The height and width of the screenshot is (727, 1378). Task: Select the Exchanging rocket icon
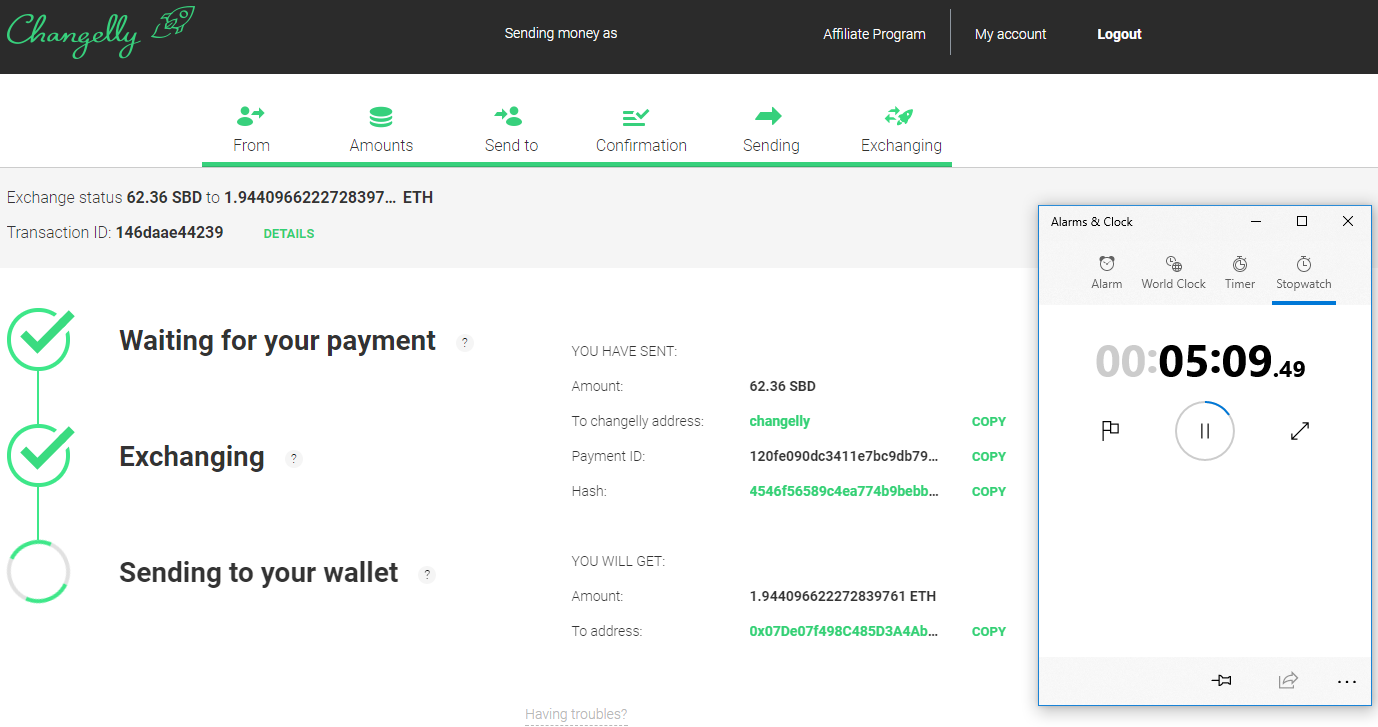(x=900, y=116)
